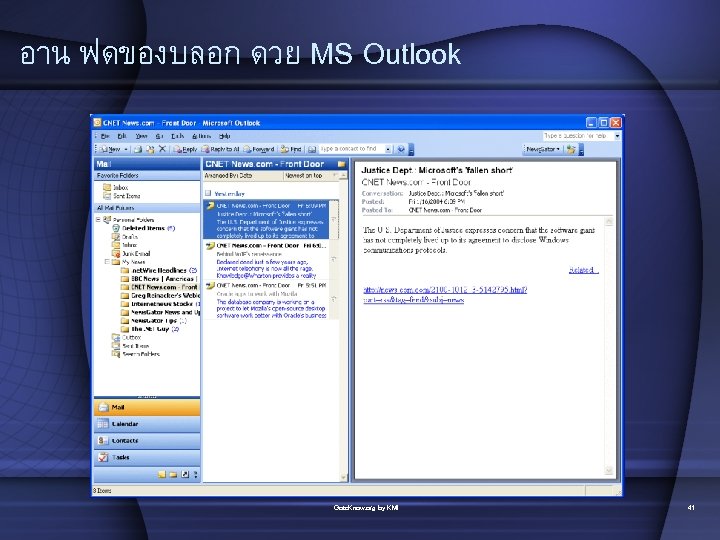Open the Tools menu
Viewport: 720px width, 540px height.
[177, 136]
